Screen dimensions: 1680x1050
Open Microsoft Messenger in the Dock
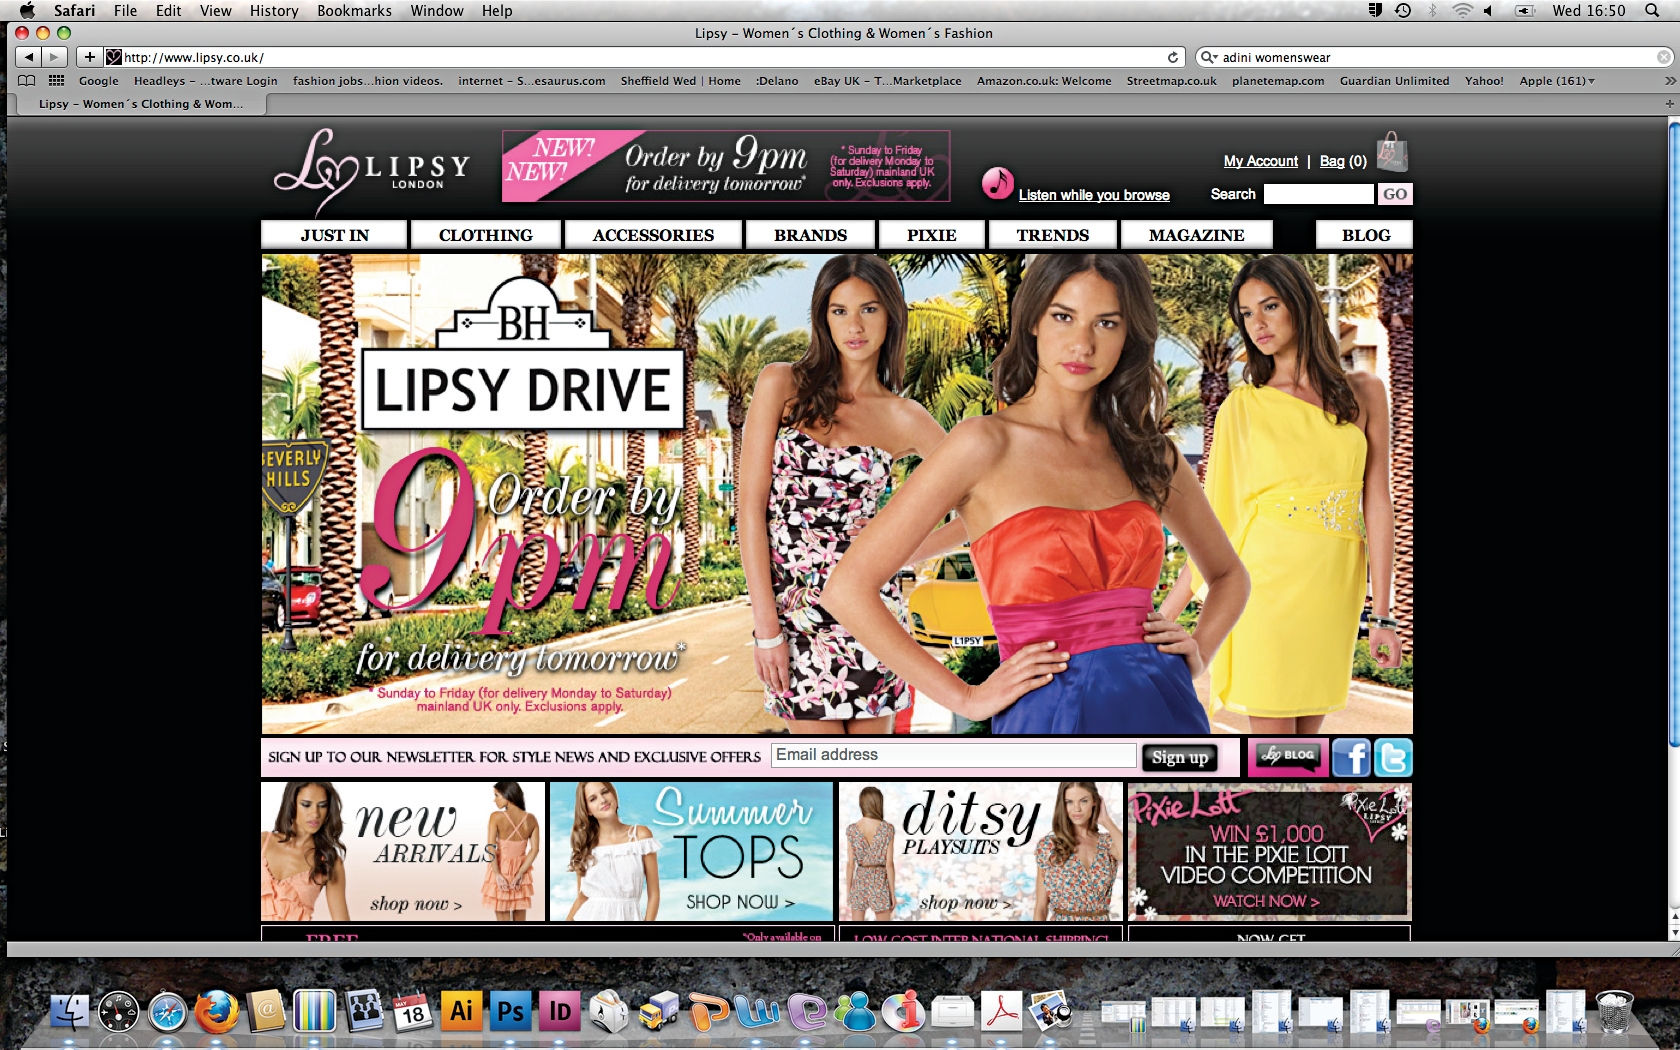pos(855,1011)
